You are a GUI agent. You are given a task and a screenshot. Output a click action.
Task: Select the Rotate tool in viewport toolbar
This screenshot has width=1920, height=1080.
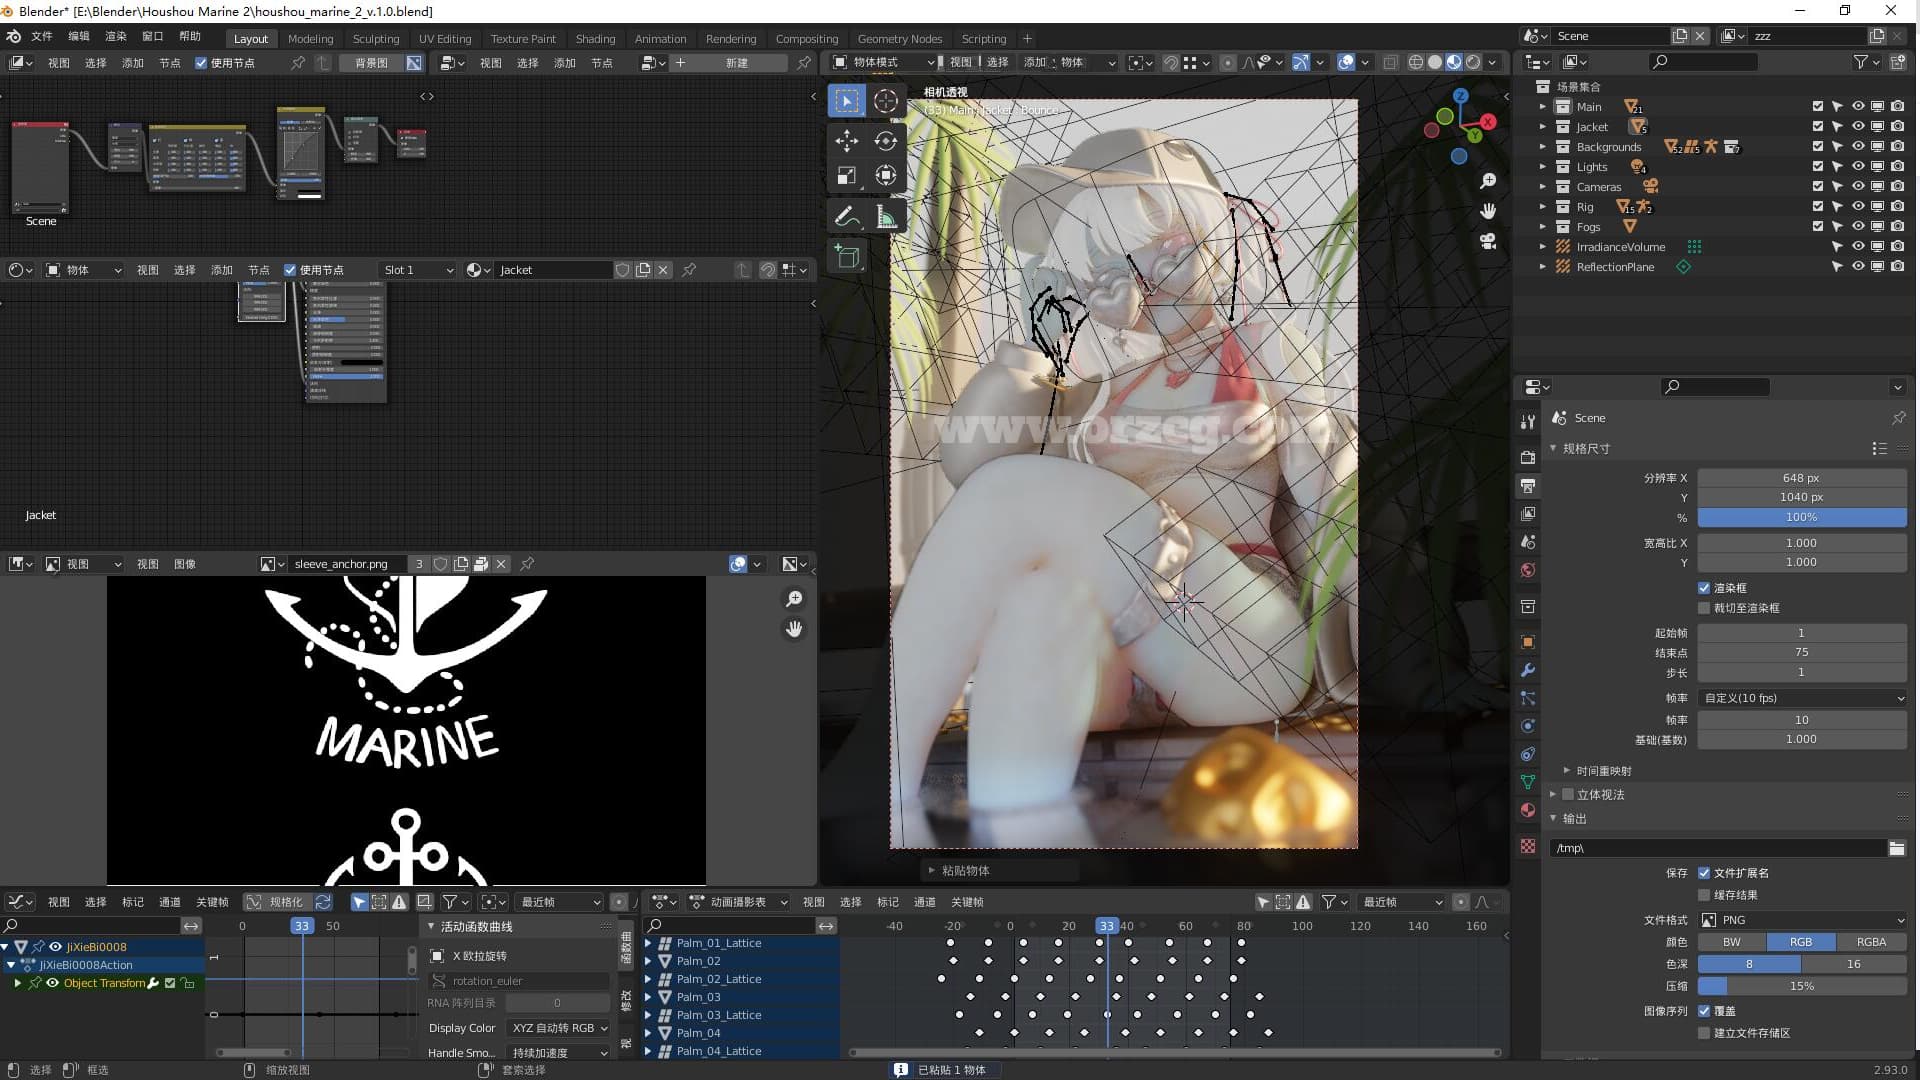coord(885,140)
